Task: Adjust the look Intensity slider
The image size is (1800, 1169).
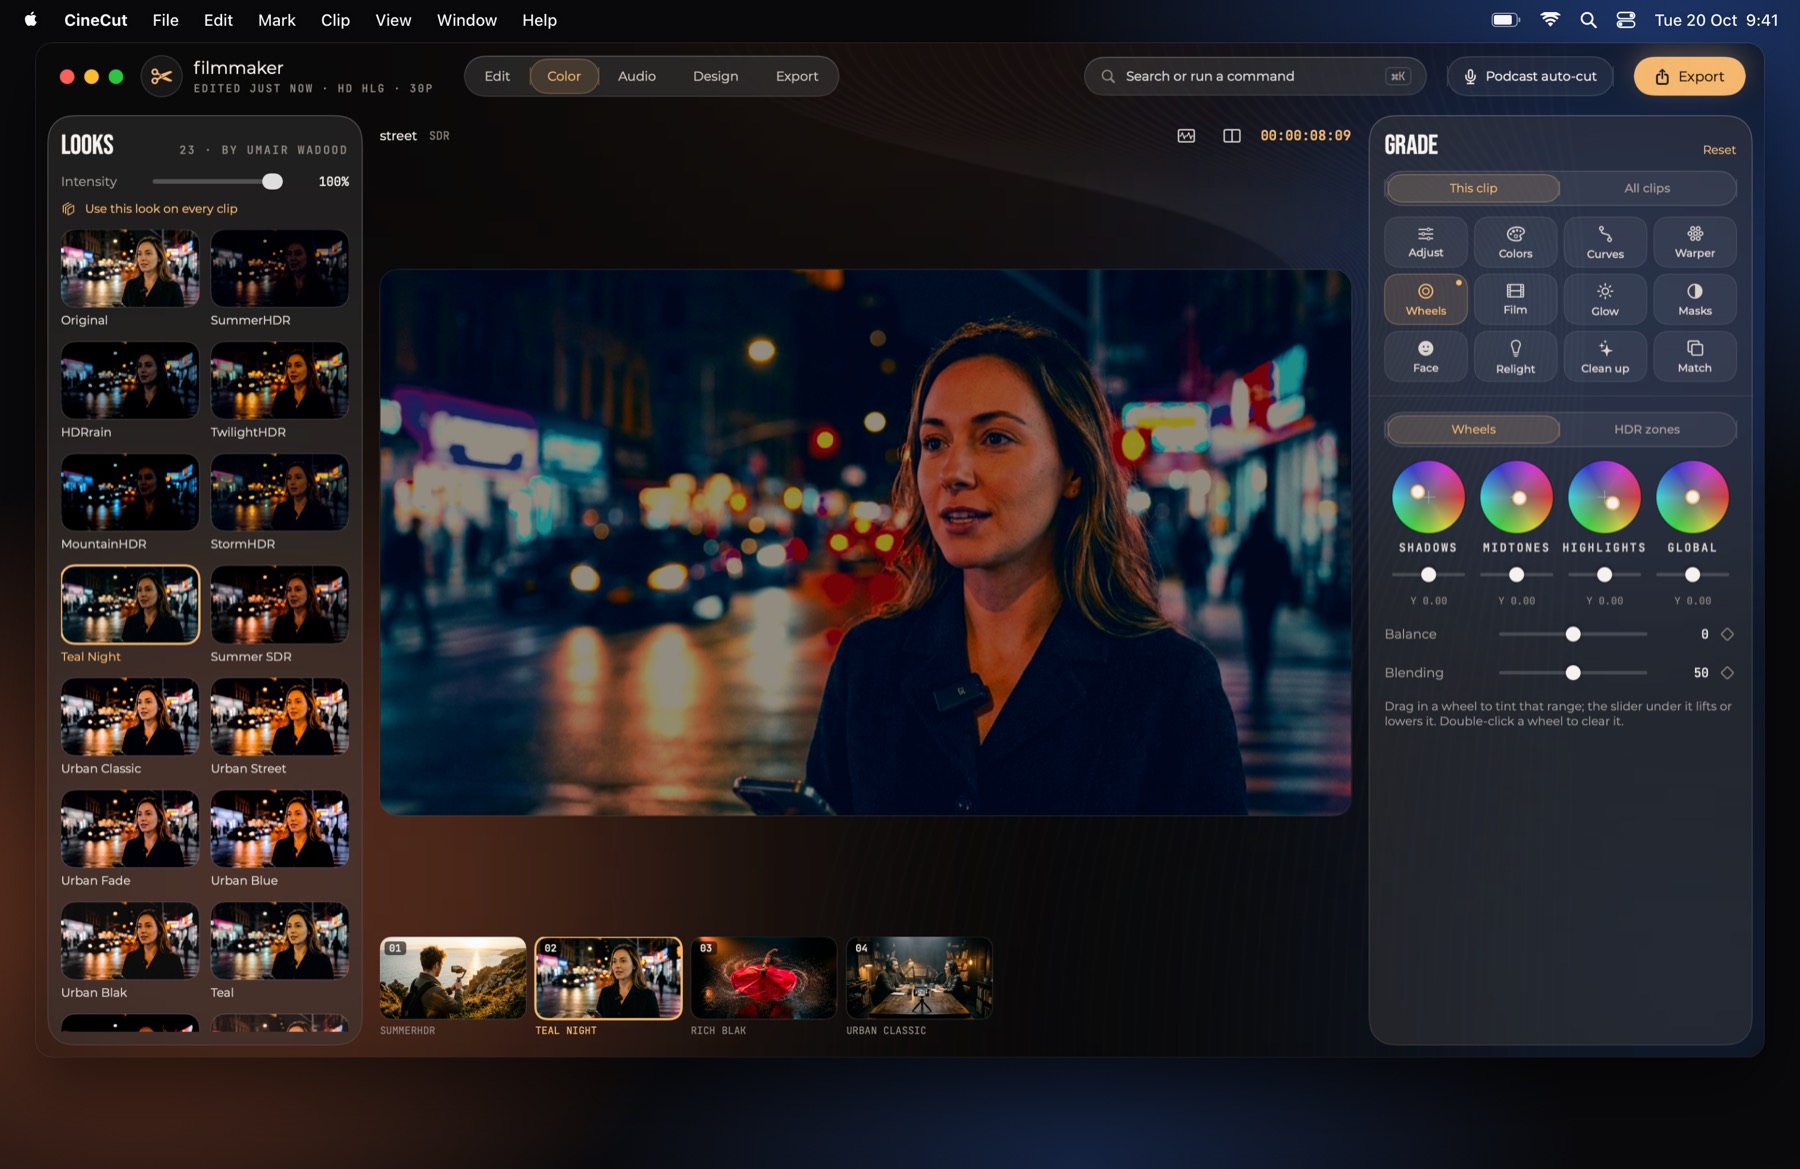Action: pyautogui.click(x=217, y=181)
